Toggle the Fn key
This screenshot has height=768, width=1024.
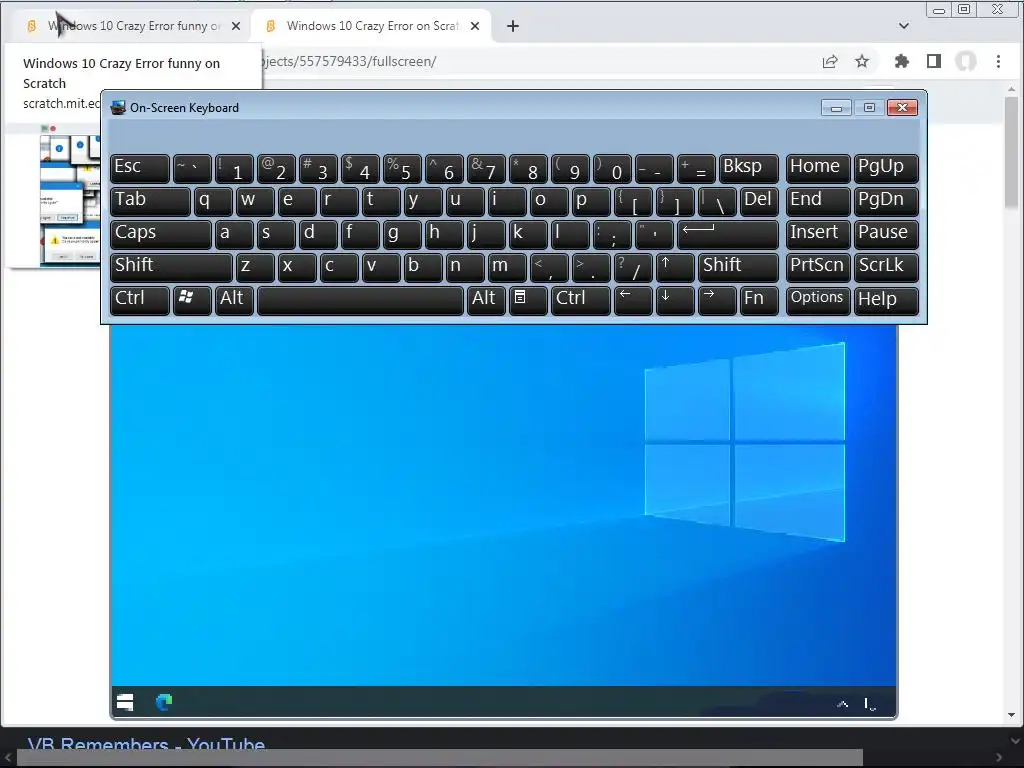760,300
